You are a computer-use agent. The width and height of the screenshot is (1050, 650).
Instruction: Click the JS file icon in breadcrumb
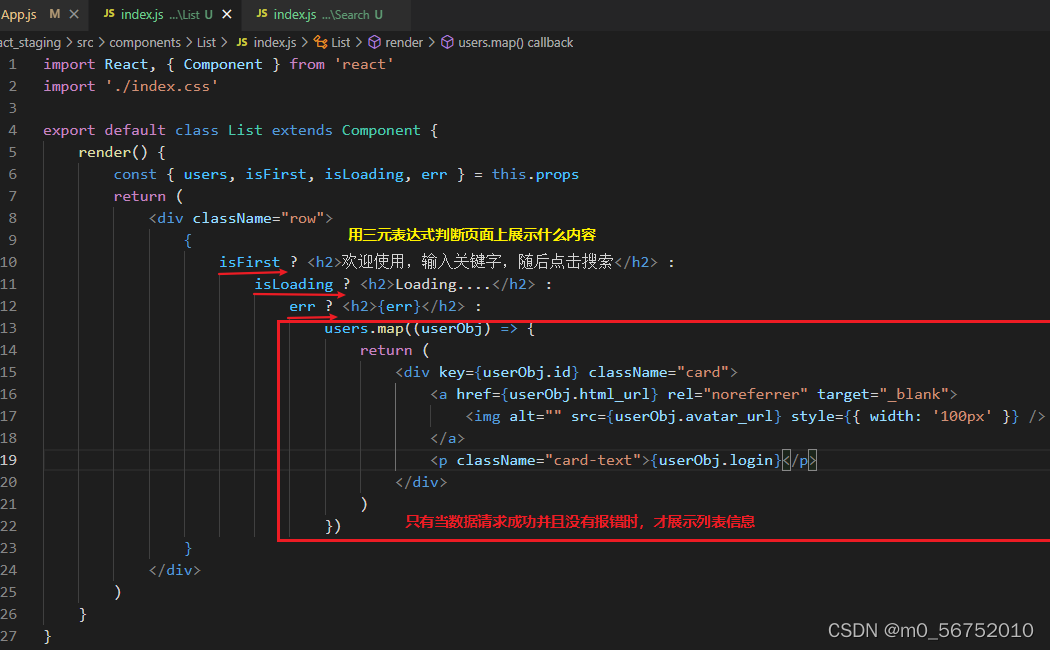point(242,42)
